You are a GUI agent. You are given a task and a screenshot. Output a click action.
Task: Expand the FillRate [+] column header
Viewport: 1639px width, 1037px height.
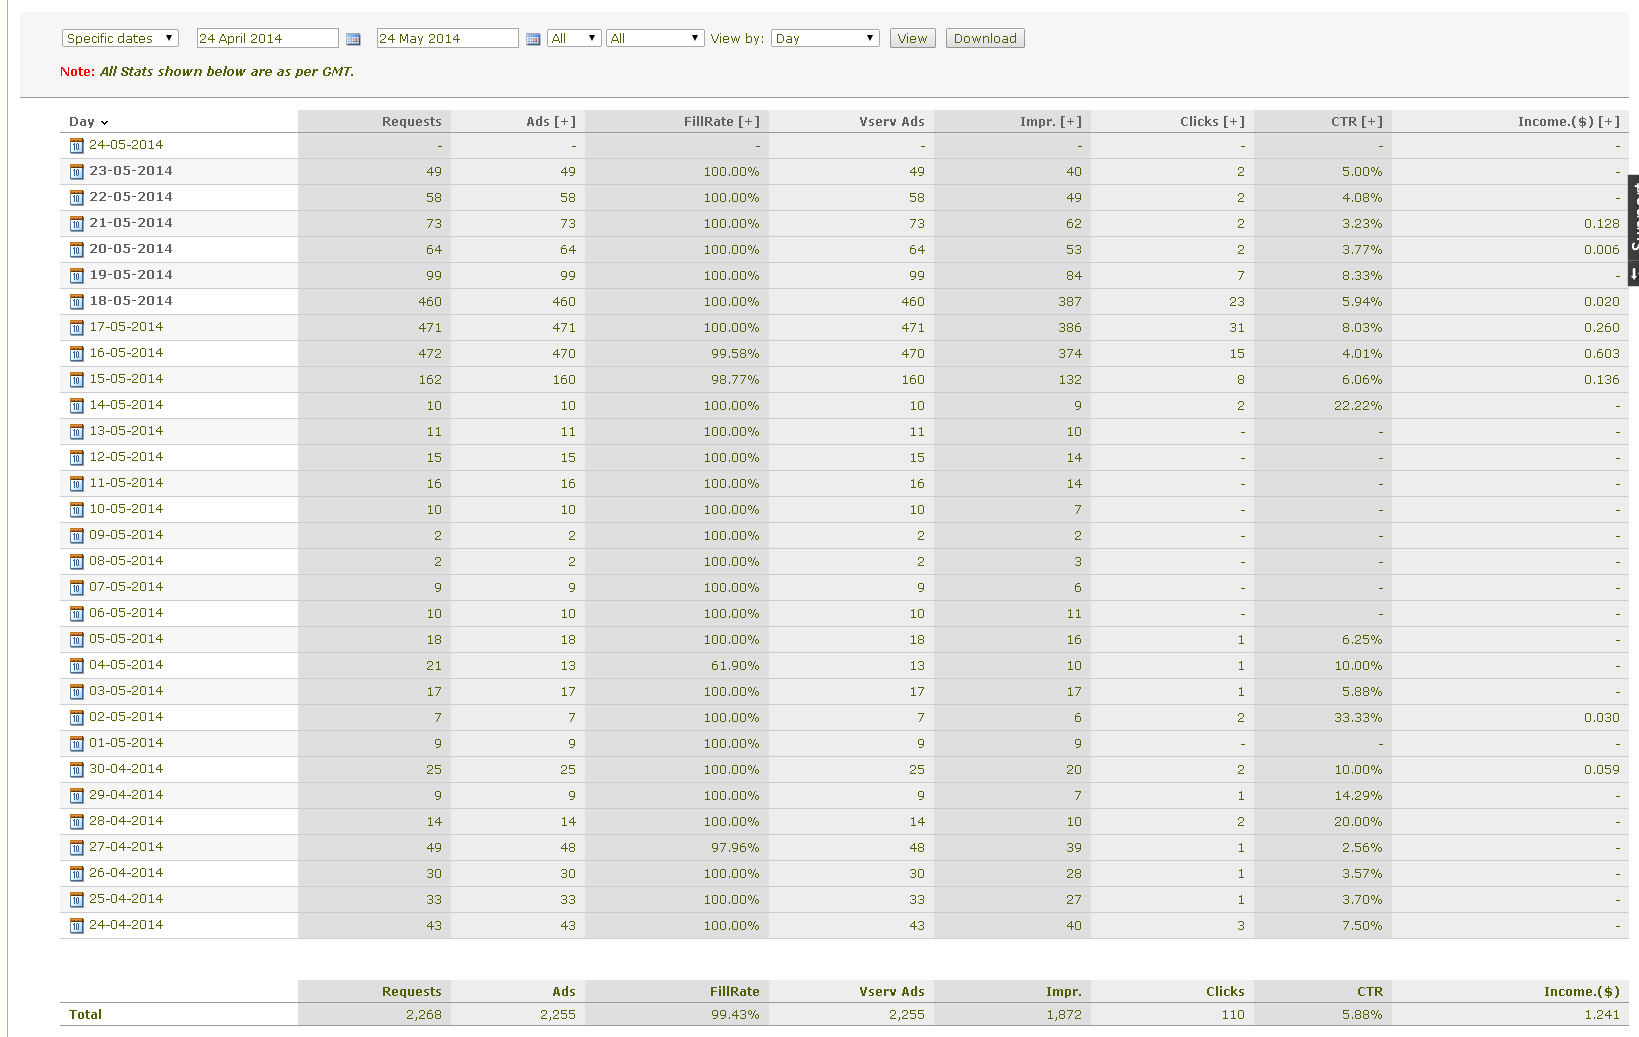[721, 121]
